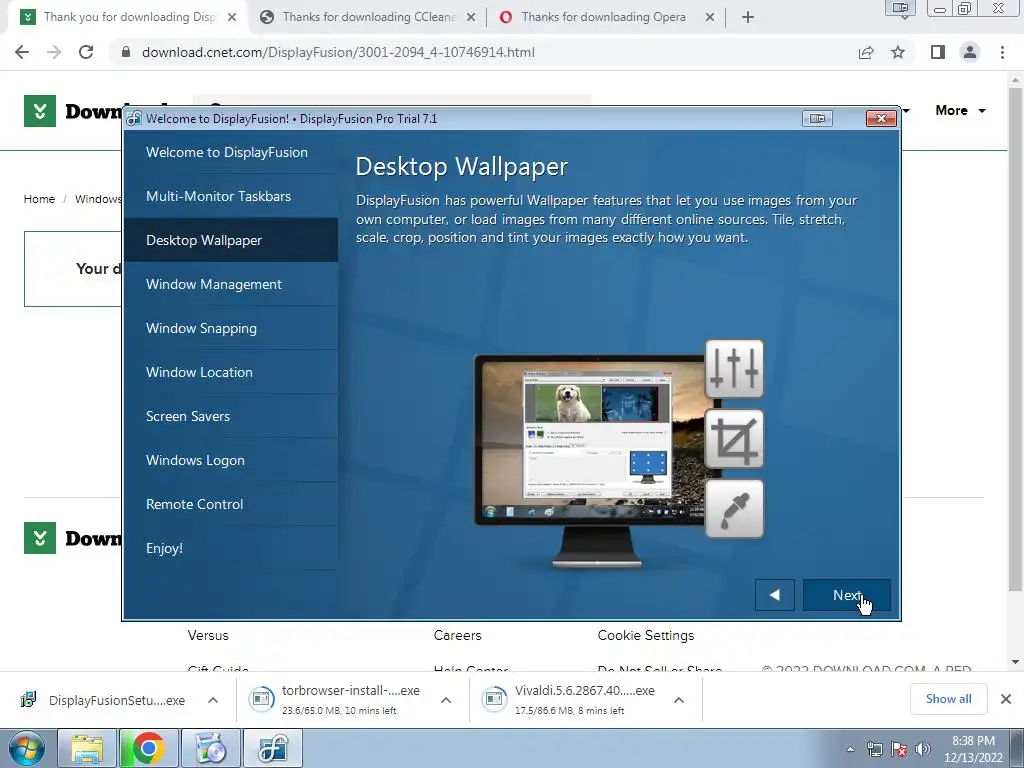
Task: Click the volume speaker tray icon
Action: click(x=923, y=749)
